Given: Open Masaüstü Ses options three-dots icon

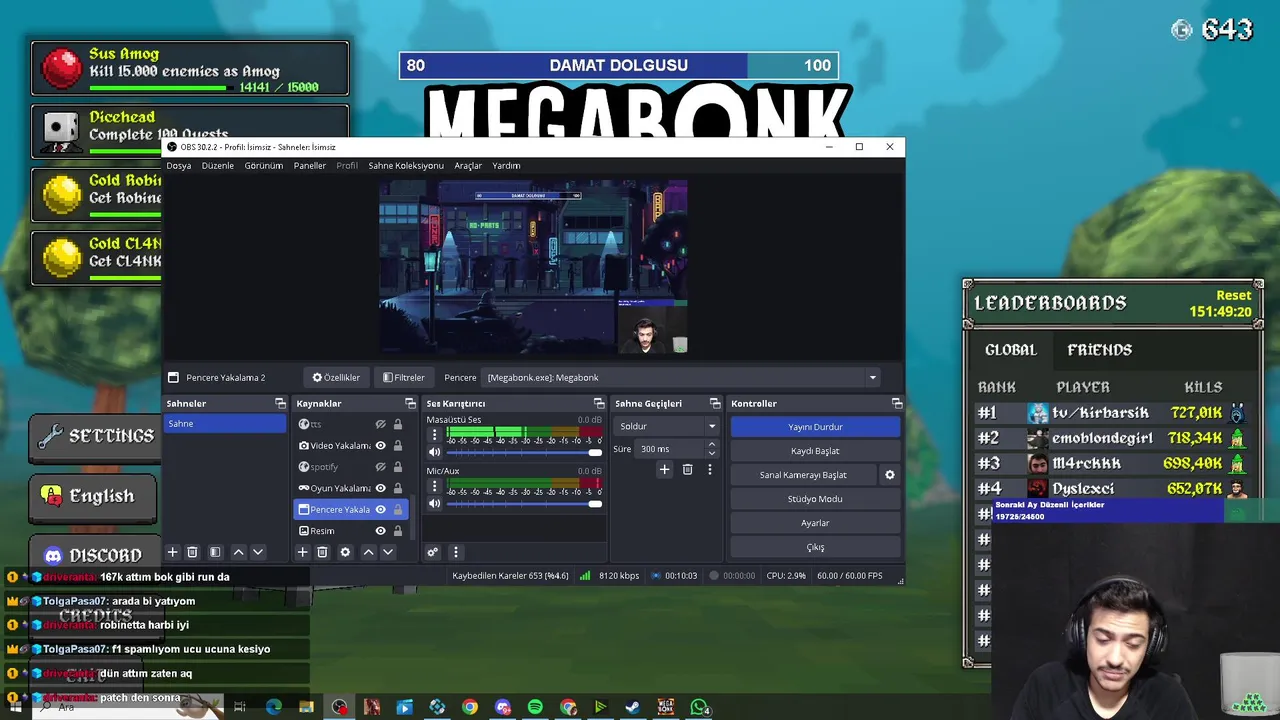Looking at the screenshot, I should click(434, 436).
